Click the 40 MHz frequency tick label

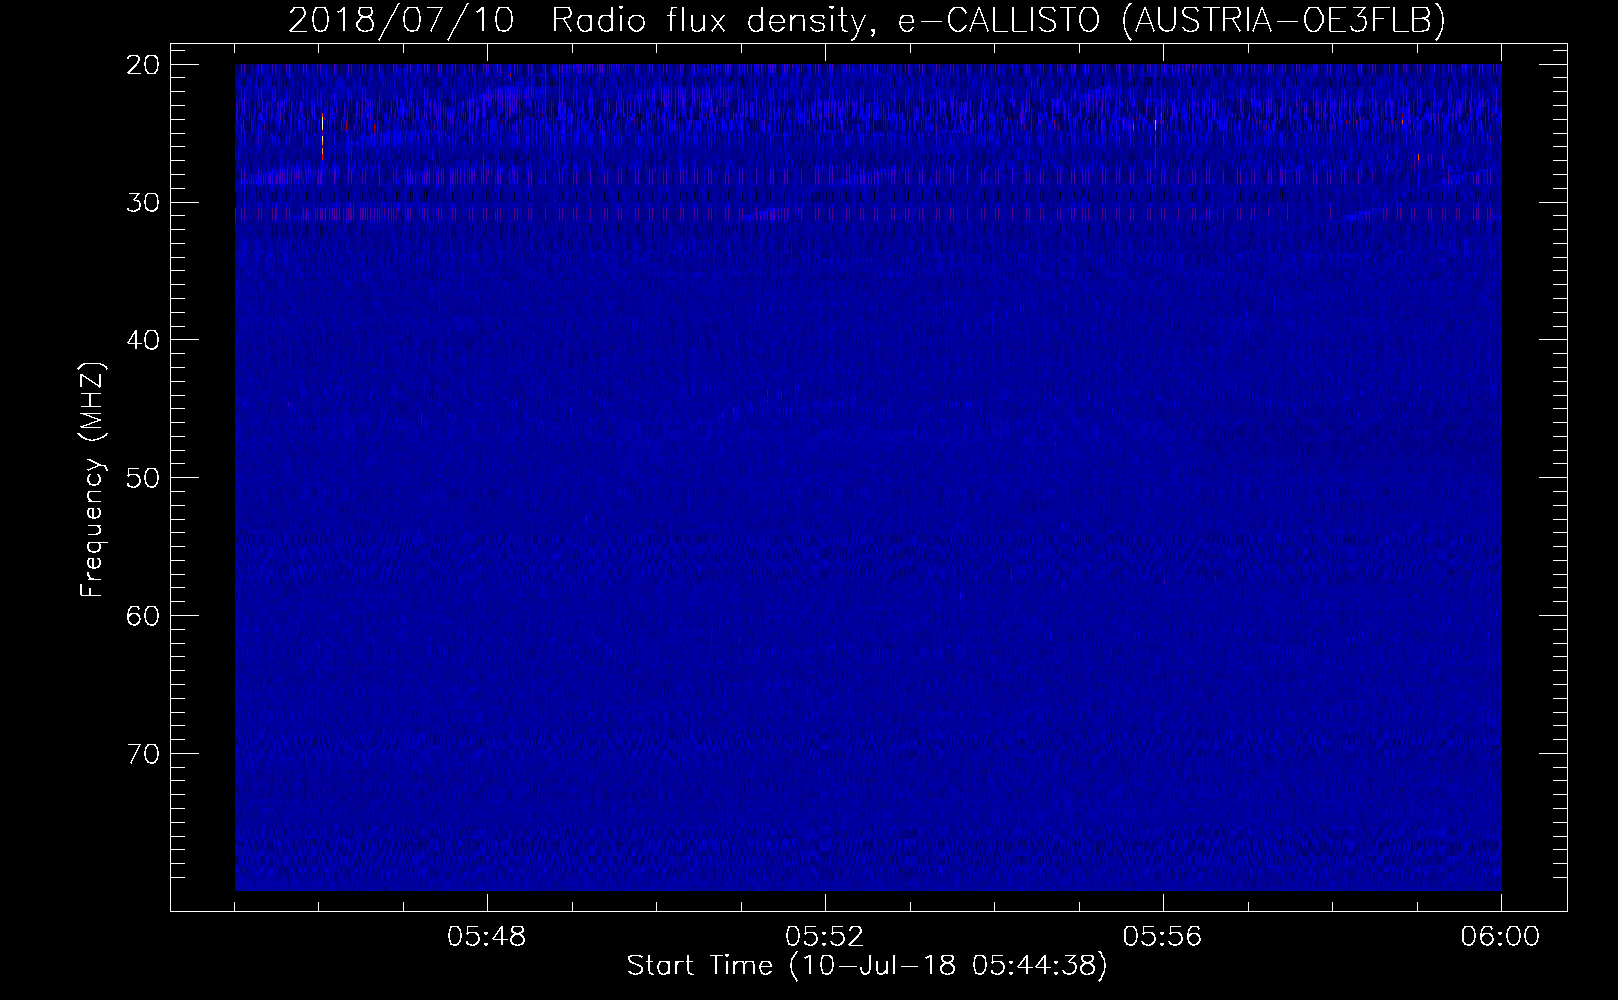tap(145, 340)
